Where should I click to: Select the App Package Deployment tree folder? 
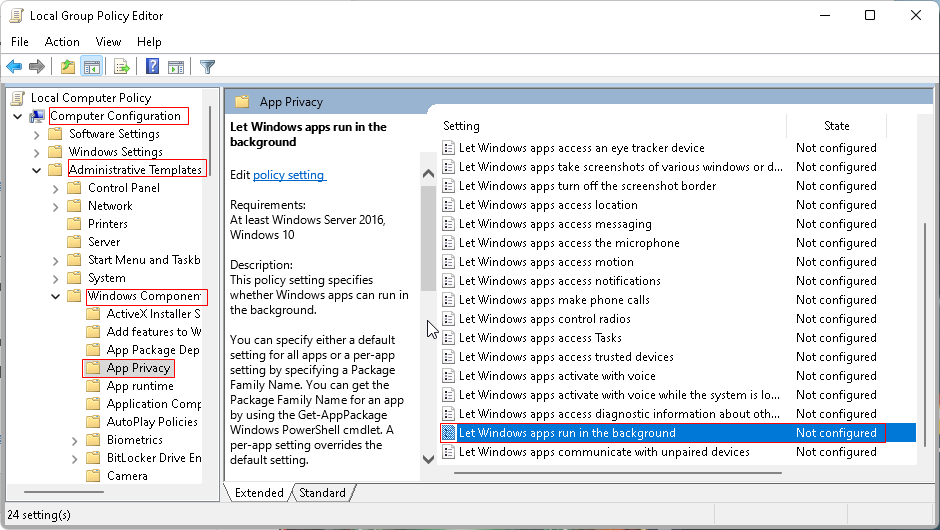pyautogui.click(x=153, y=350)
